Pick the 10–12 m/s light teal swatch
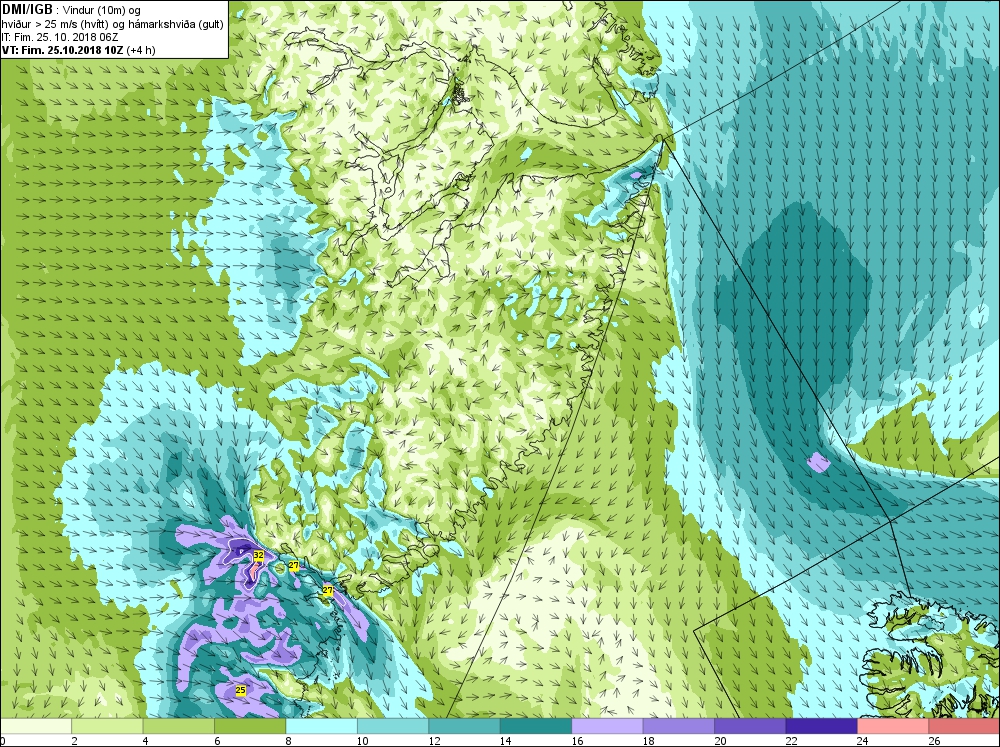Viewport: 1000px width, 747px height. (393, 727)
